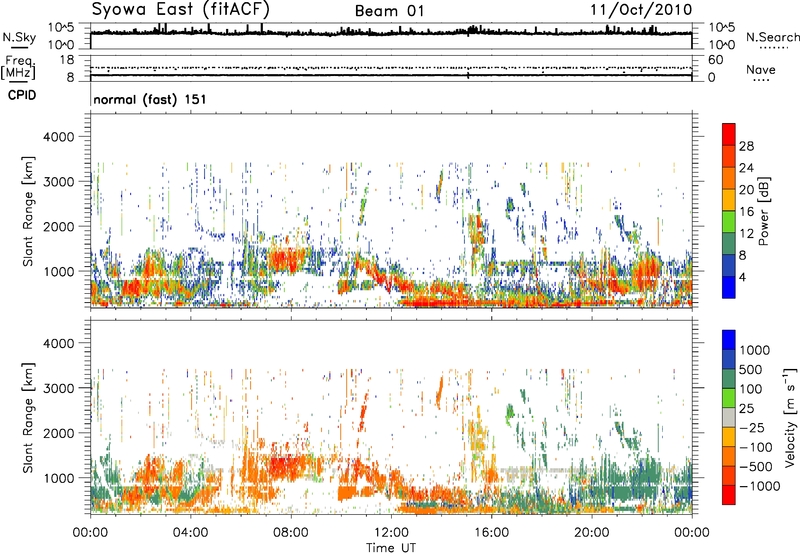Click the "CPID" row label
The width and height of the screenshot is (800, 554).
coord(22,95)
